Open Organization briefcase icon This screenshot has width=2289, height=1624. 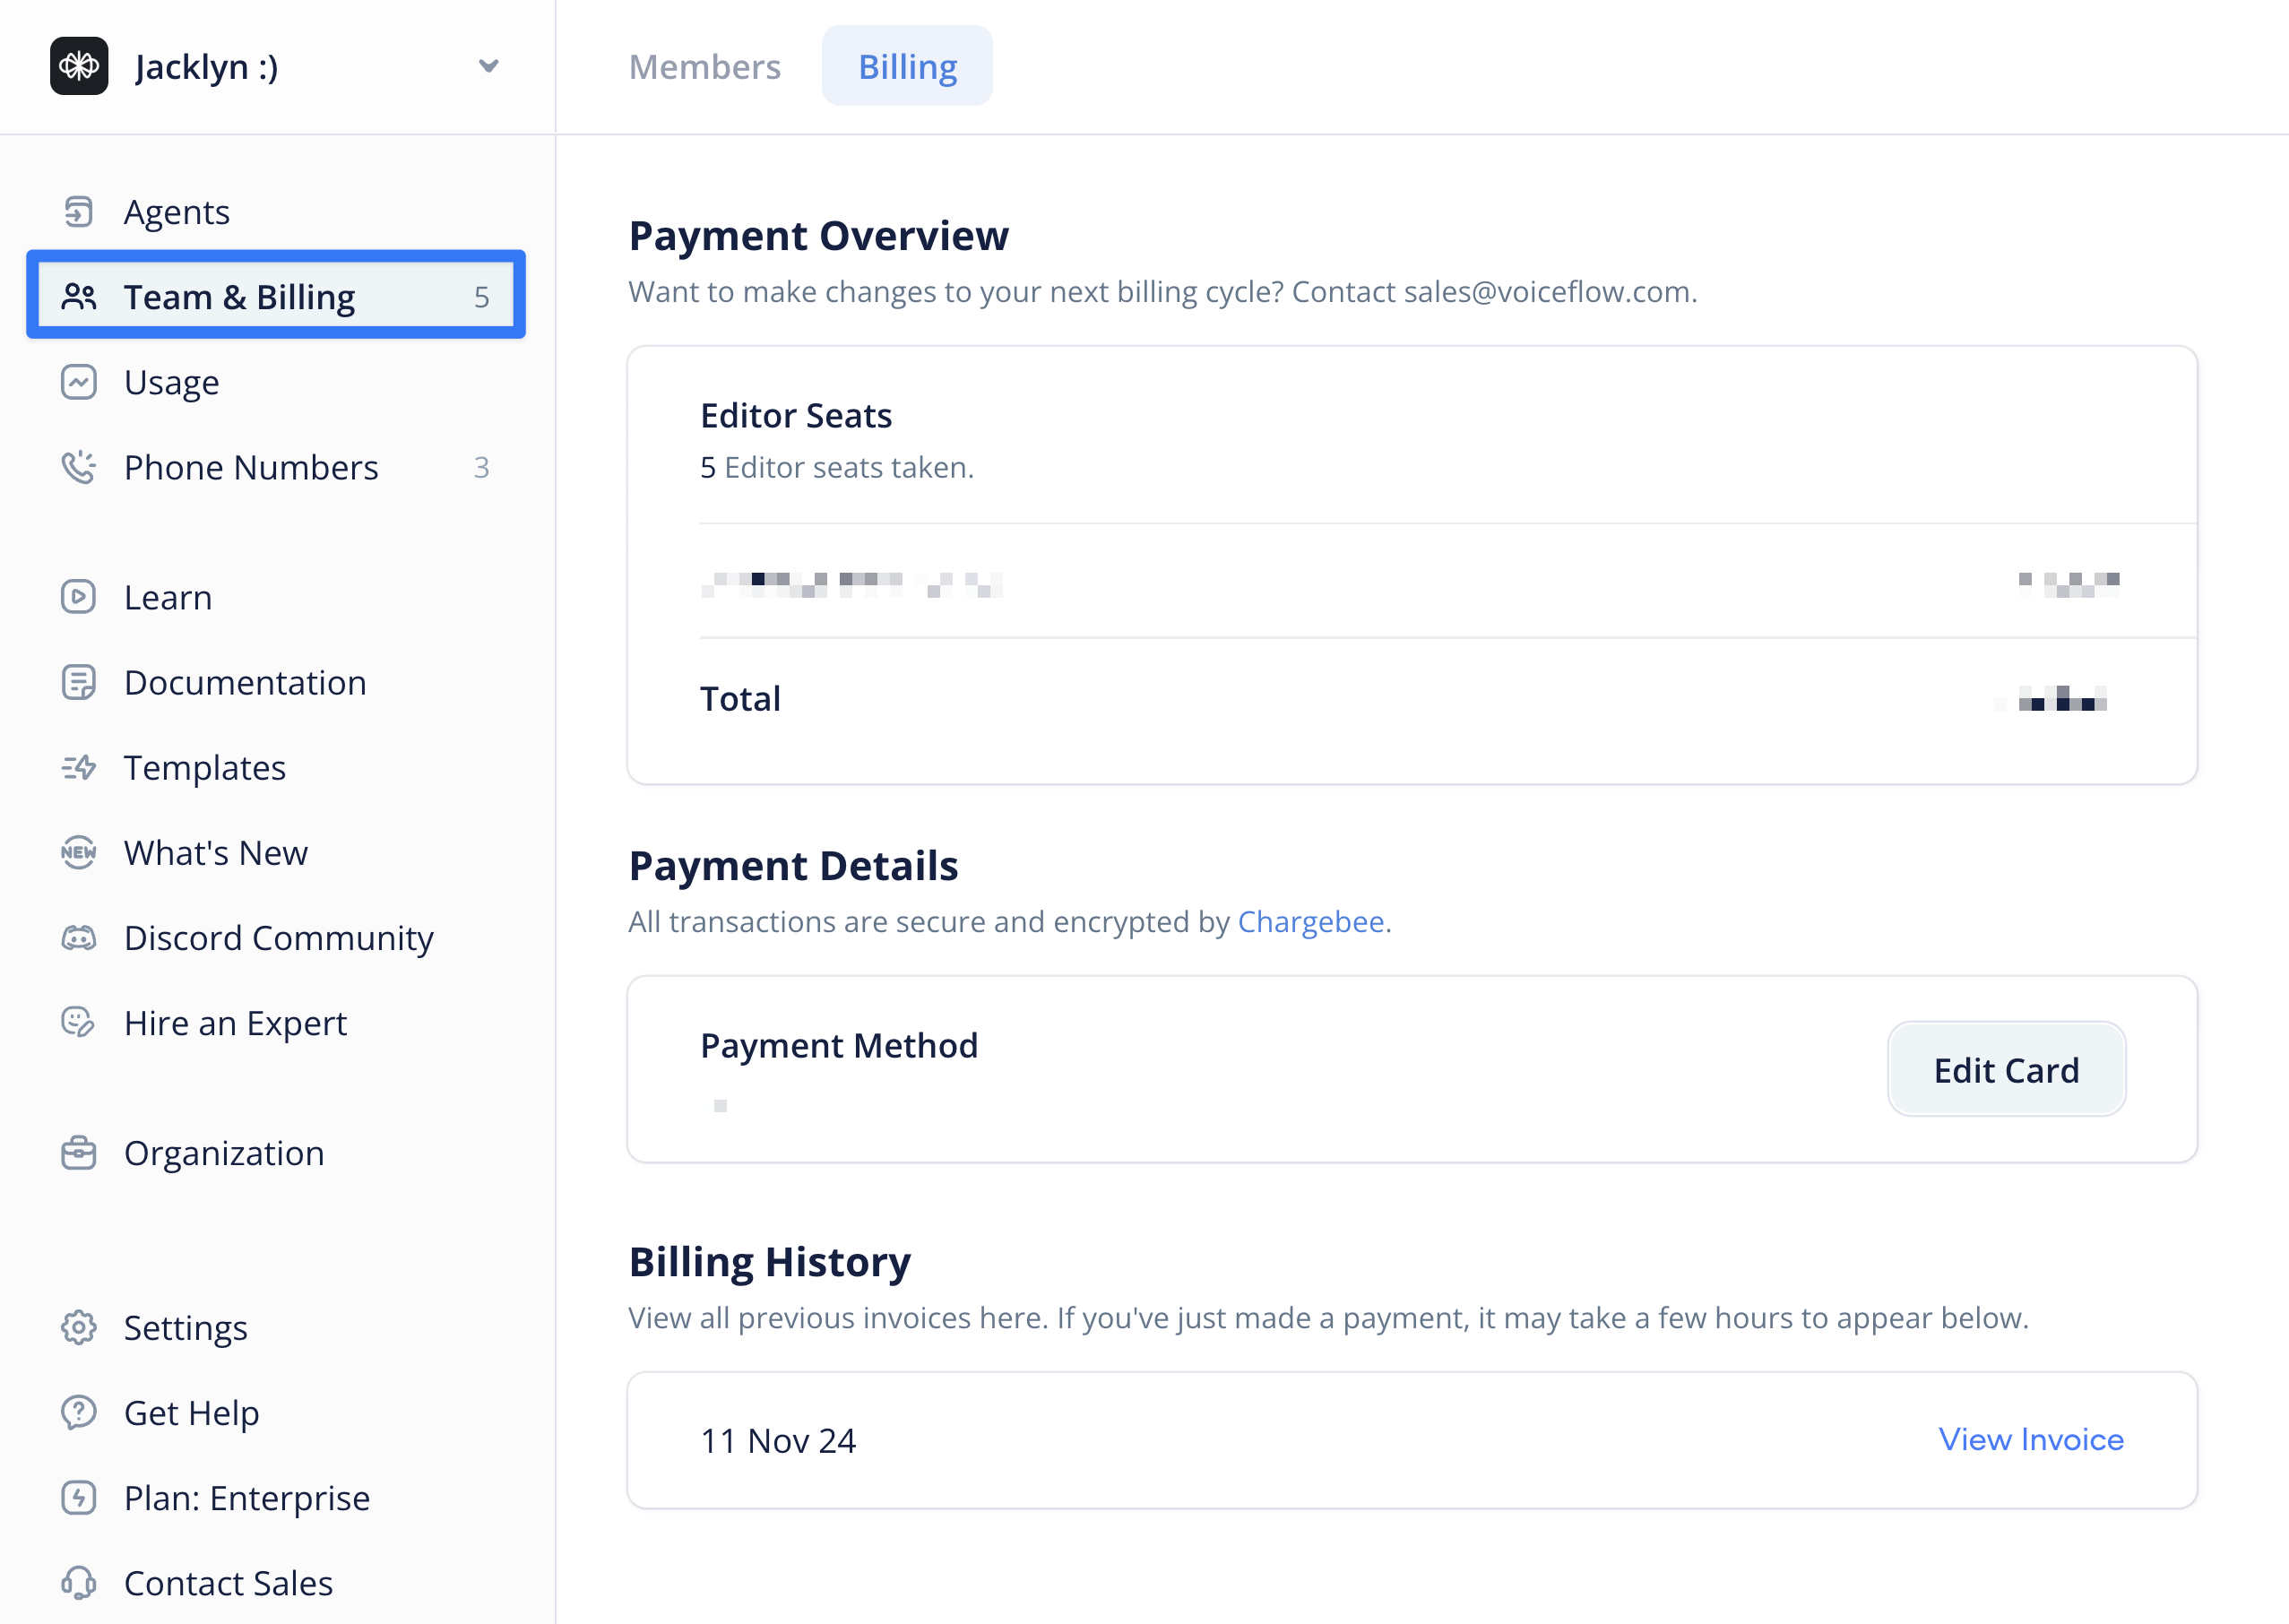78,1152
